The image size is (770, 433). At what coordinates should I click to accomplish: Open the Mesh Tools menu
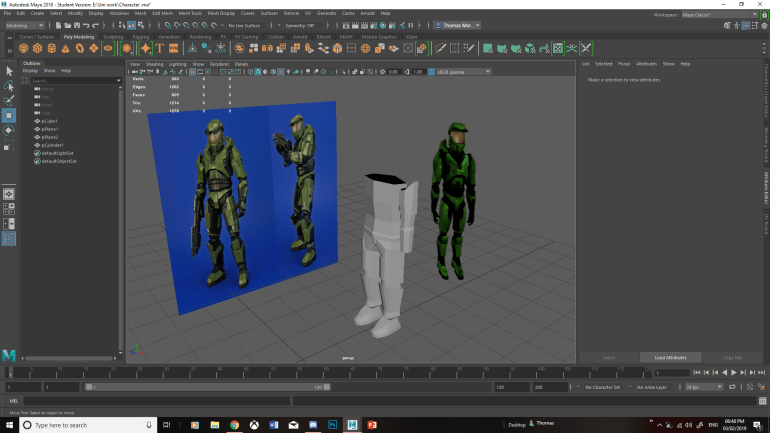point(190,13)
